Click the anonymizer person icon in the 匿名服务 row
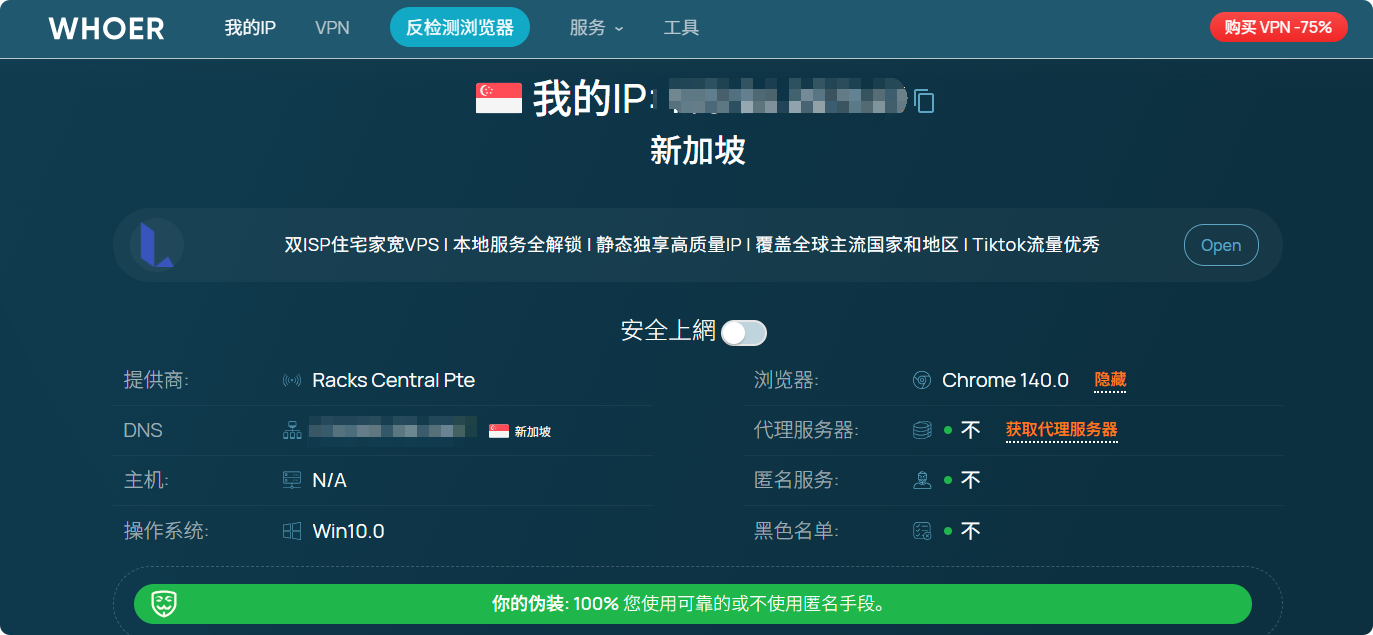Image resolution: width=1373 pixels, height=635 pixels. 922,481
